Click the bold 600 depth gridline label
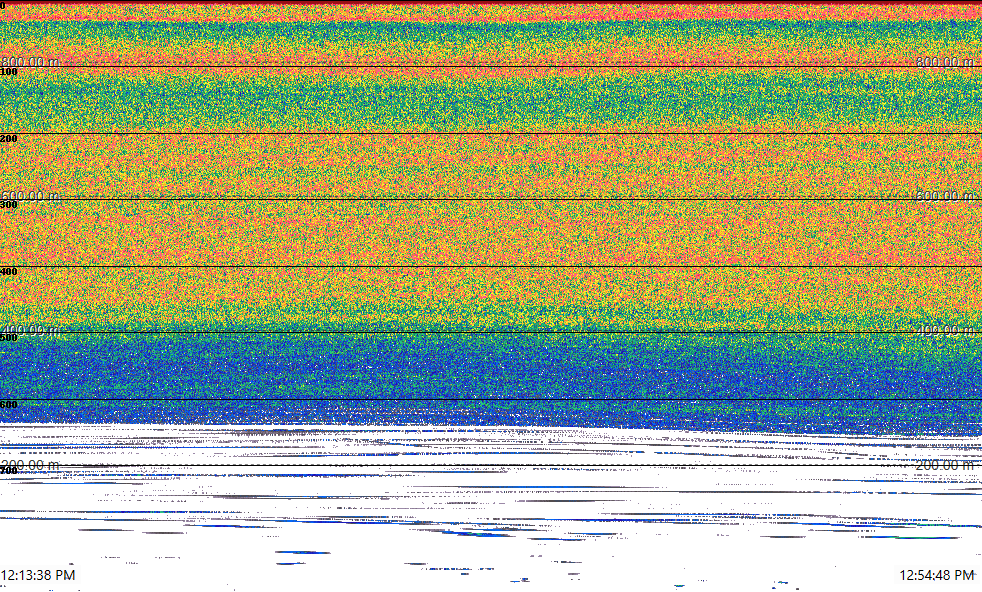This screenshot has width=982, height=592. point(9,405)
